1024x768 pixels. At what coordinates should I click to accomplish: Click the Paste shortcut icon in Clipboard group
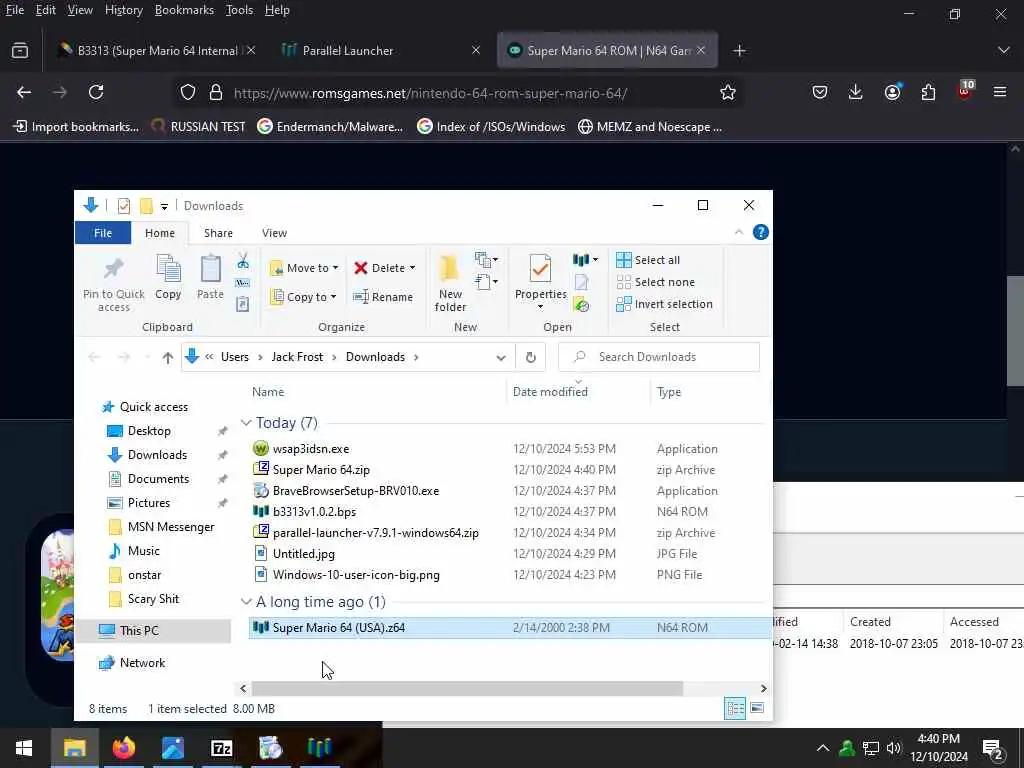(242, 304)
